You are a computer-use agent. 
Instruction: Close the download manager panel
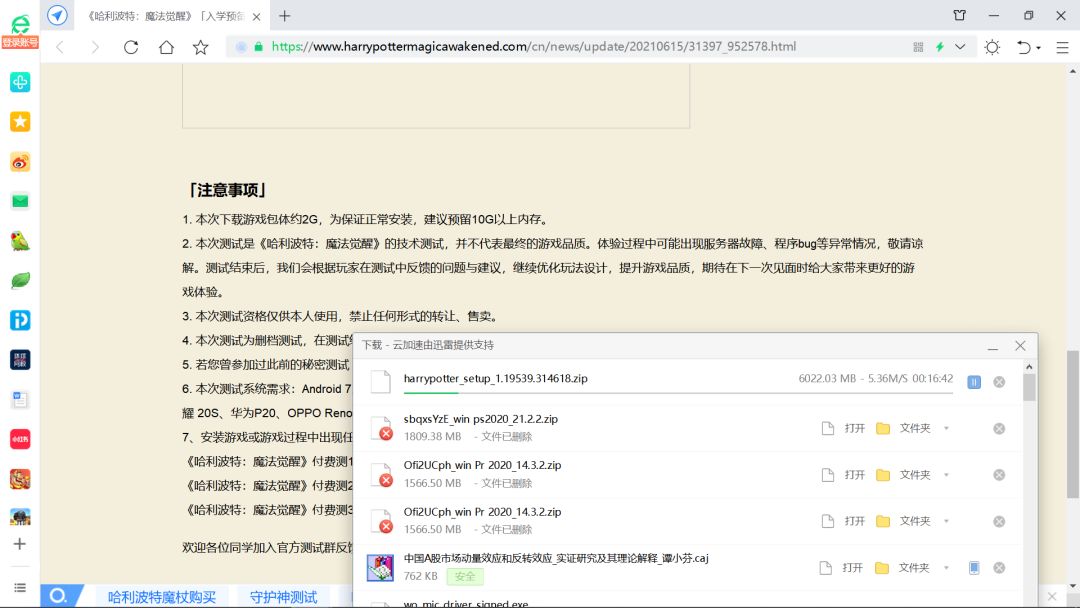point(1020,346)
